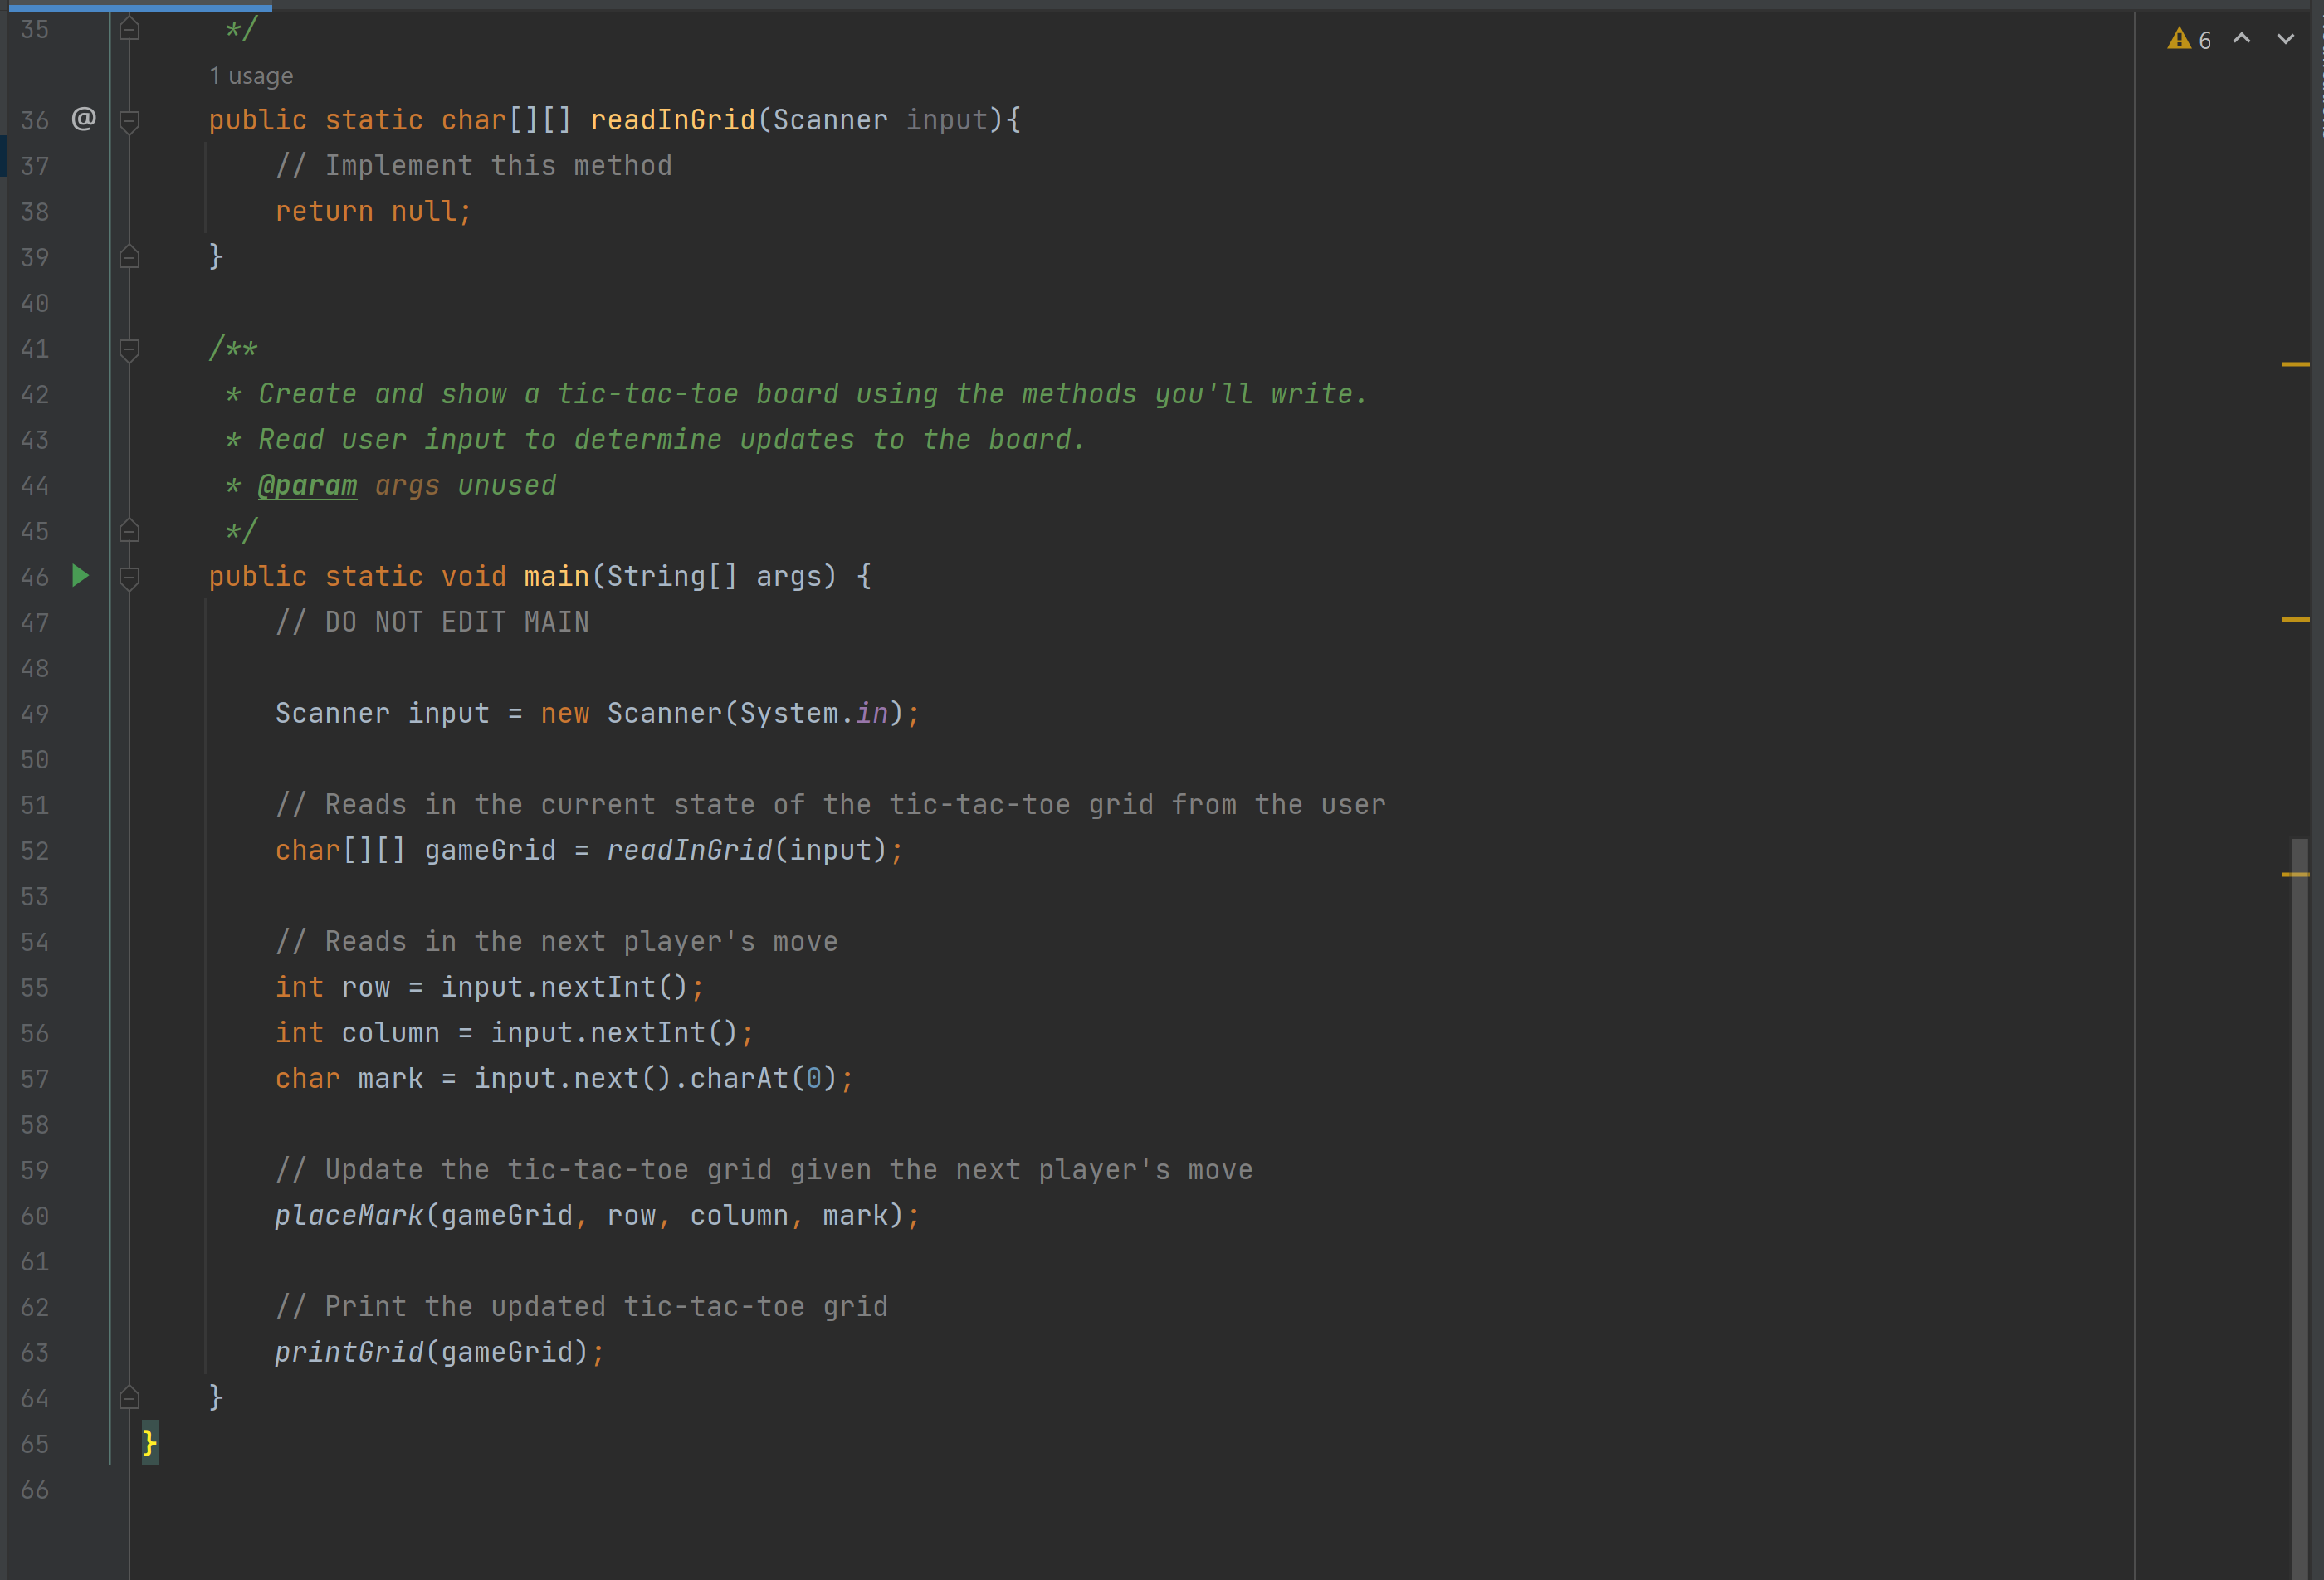The image size is (2324, 1580).
Task: Click the vertical scrollbar thumb
Action: pyautogui.click(x=2300, y=1208)
